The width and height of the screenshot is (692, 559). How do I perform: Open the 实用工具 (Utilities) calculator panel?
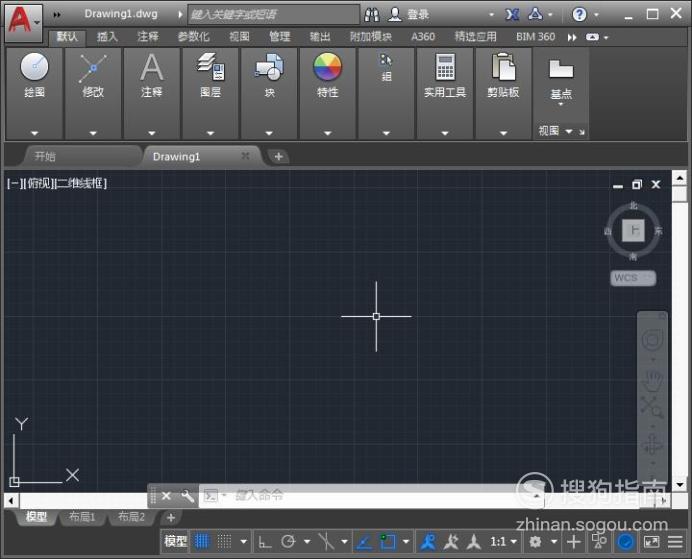pyautogui.click(x=445, y=76)
